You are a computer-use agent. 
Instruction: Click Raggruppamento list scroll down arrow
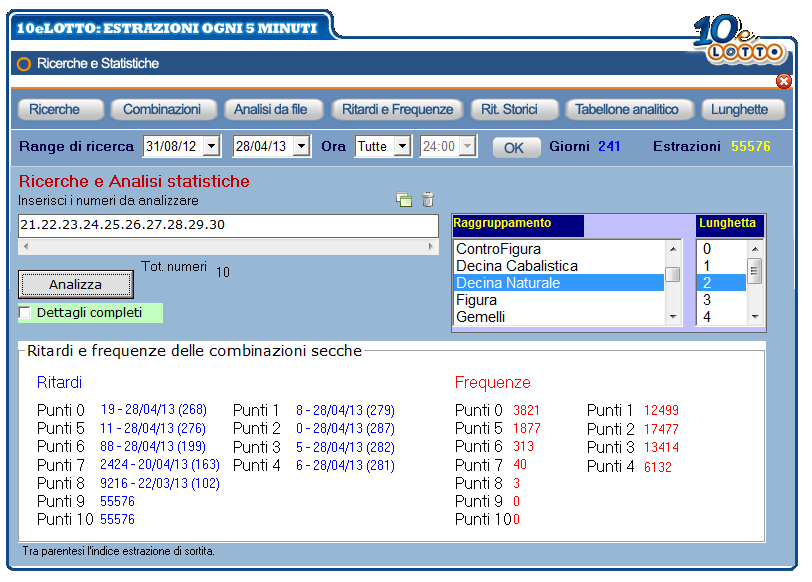click(673, 317)
